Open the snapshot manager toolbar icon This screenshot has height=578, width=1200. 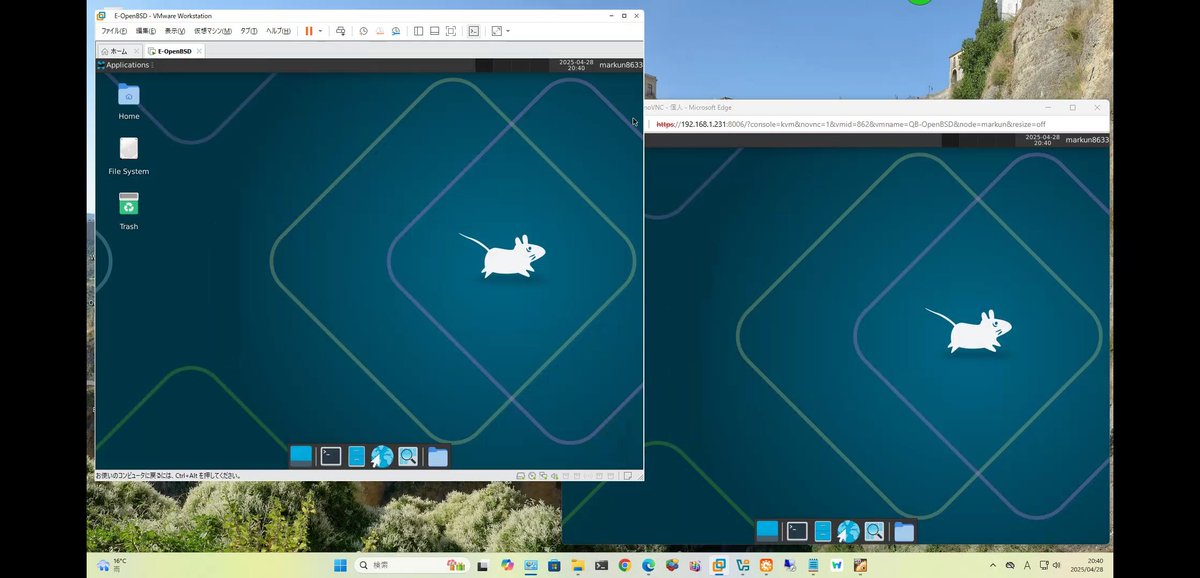396,31
